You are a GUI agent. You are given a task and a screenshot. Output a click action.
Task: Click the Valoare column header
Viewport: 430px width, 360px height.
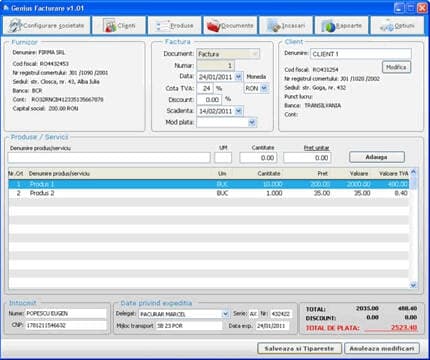[359, 173]
